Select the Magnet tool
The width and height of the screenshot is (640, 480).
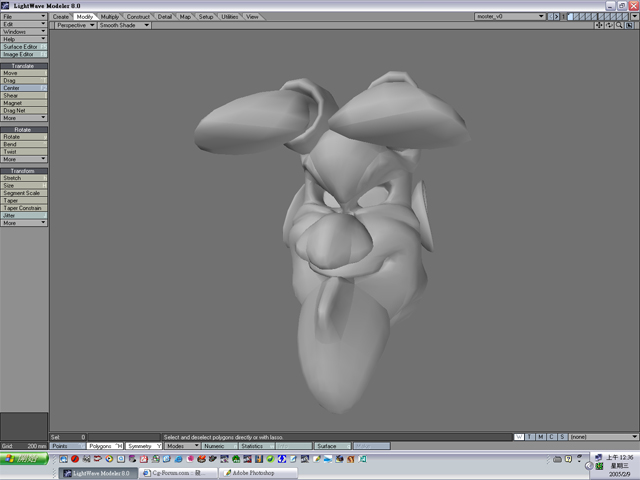coord(24,103)
